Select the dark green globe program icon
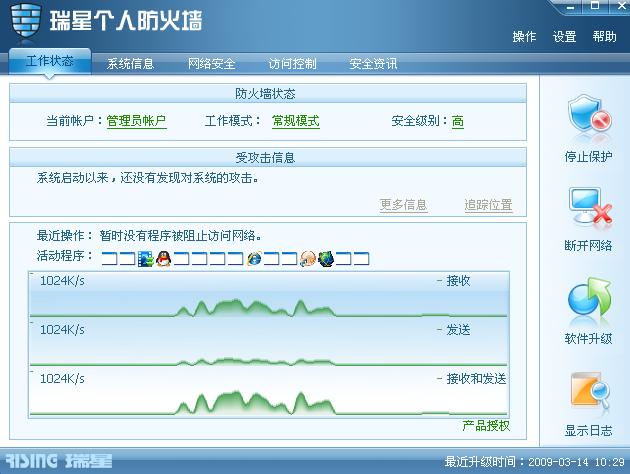 [325, 259]
